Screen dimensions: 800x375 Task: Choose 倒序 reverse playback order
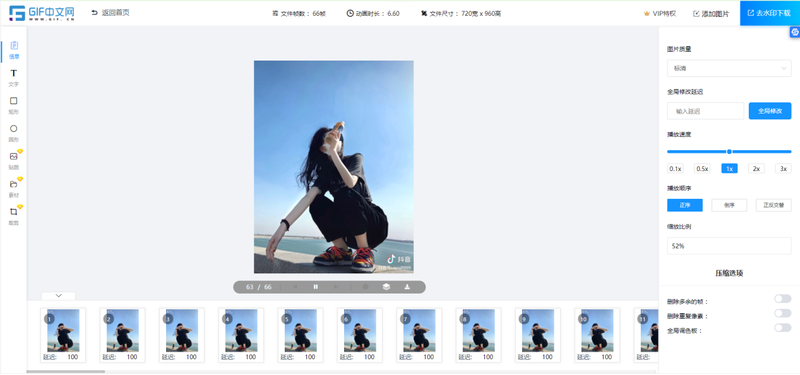pyautogui.click(x=729, y=205)
